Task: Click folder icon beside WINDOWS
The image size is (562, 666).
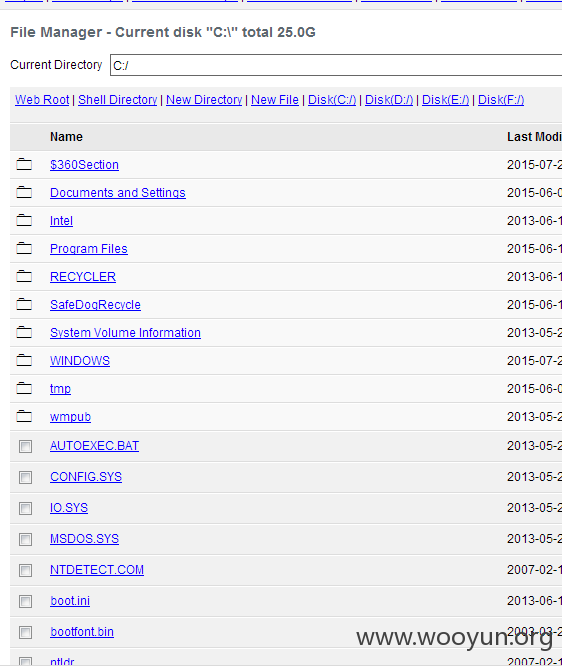Action: coord(24,361)
